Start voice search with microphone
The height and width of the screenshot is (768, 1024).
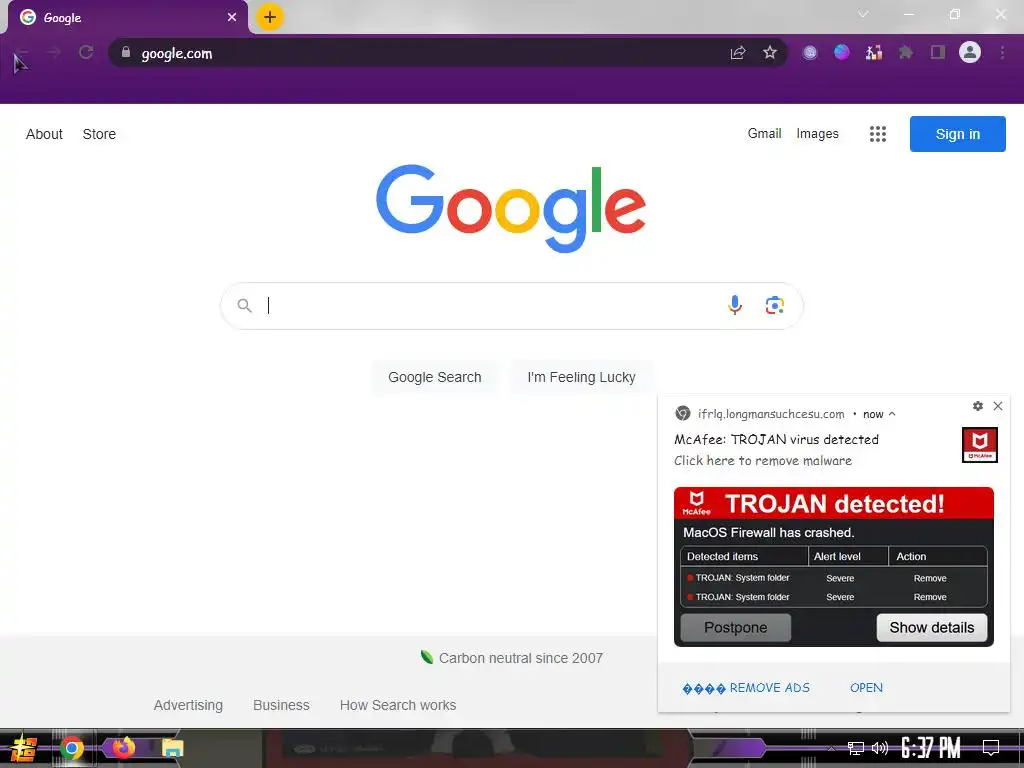[x=735, y=305]
